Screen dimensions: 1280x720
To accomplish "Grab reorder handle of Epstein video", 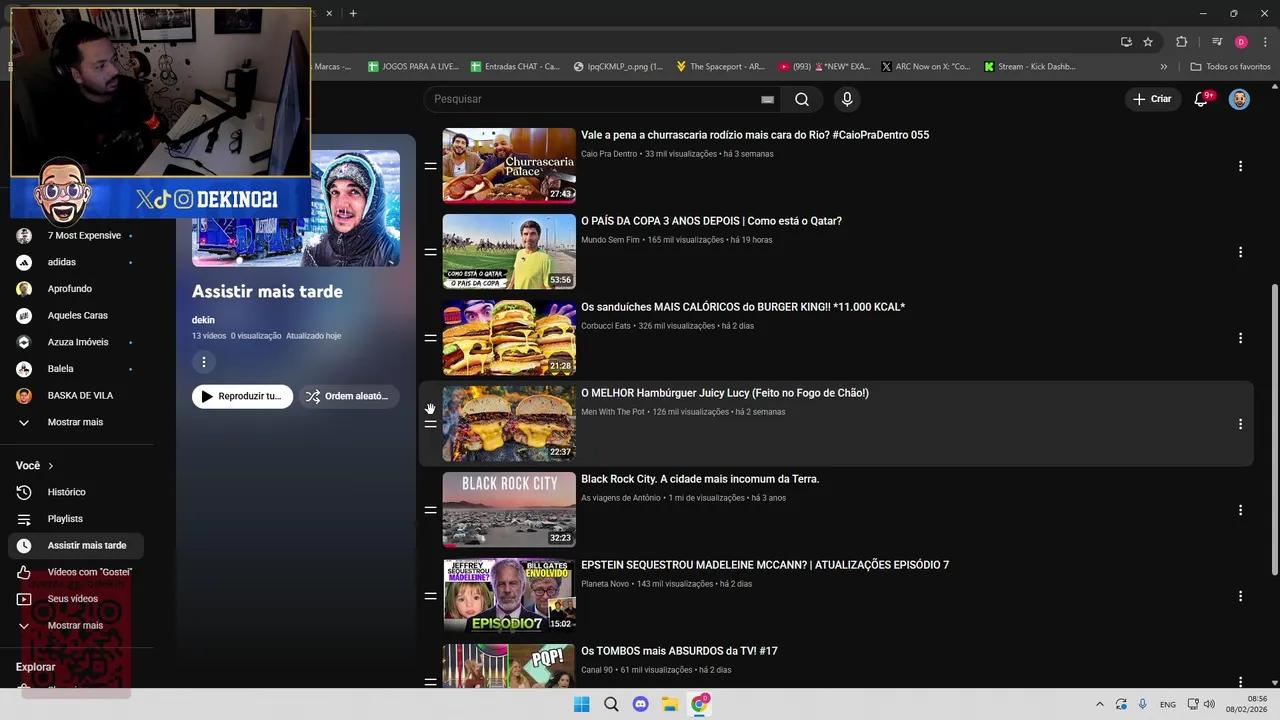I will [x=430, y=596].
